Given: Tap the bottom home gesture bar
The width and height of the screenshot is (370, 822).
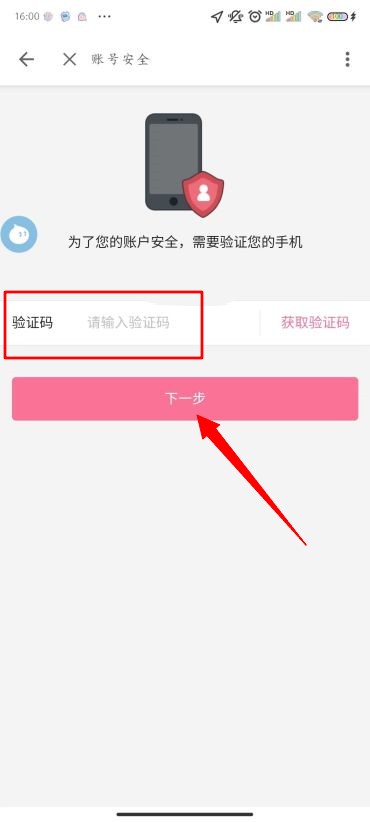Looking at the screenshot, I should [x=185, y=814].
